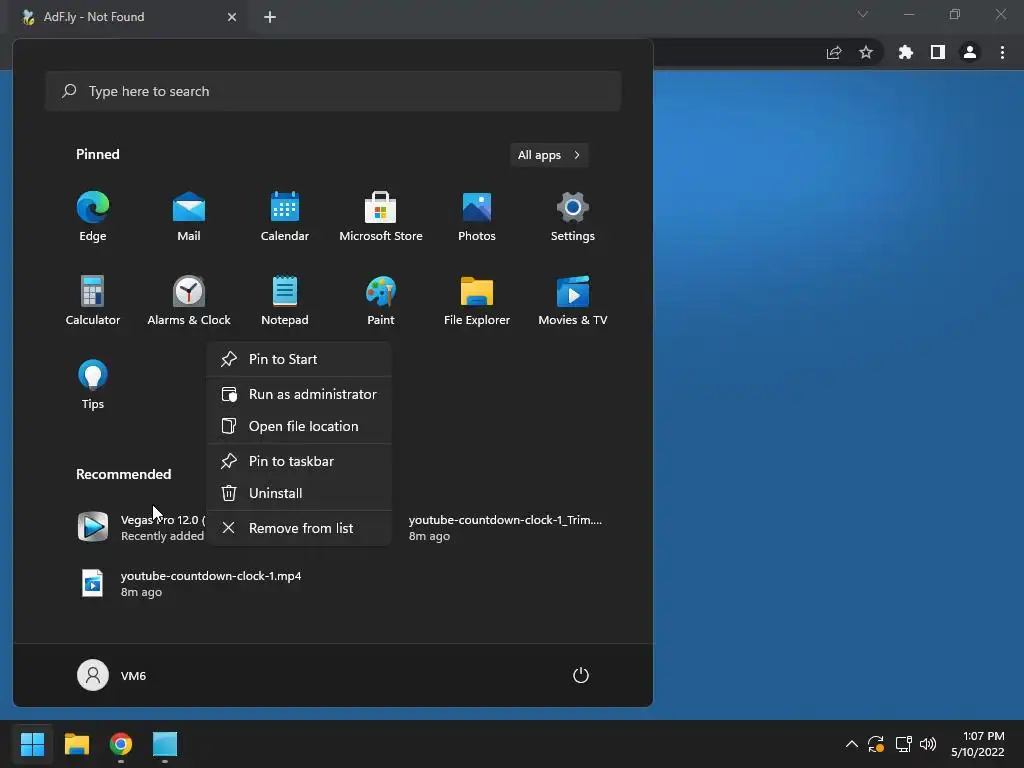1024x768 pixels.
Task: Open the volume tray icon
Action: (927, 744)
